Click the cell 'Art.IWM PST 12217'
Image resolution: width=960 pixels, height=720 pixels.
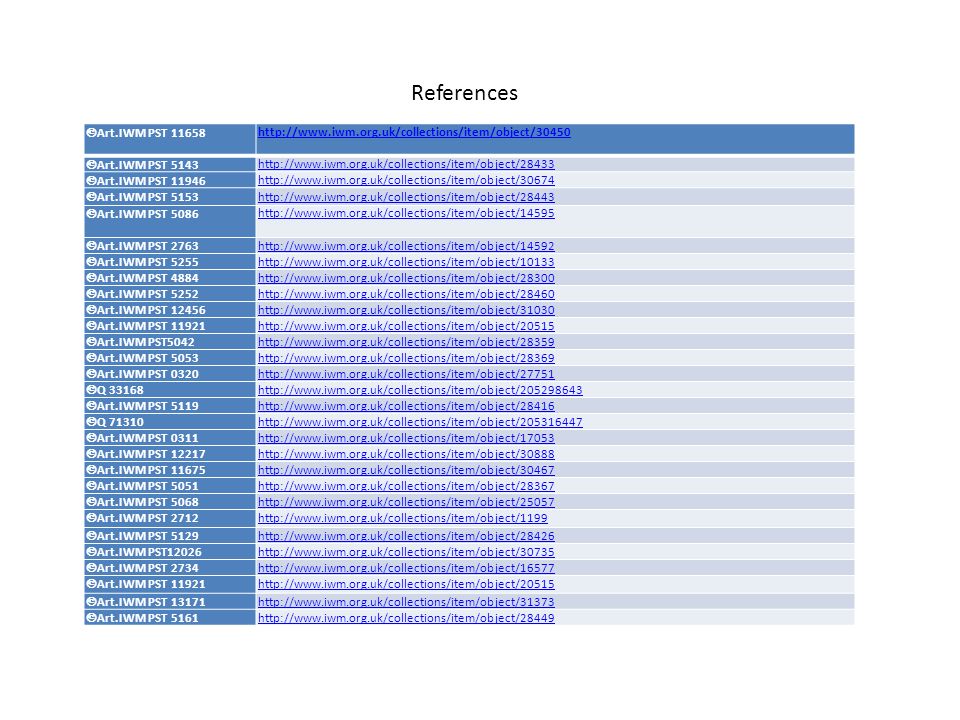click(170, 454)
